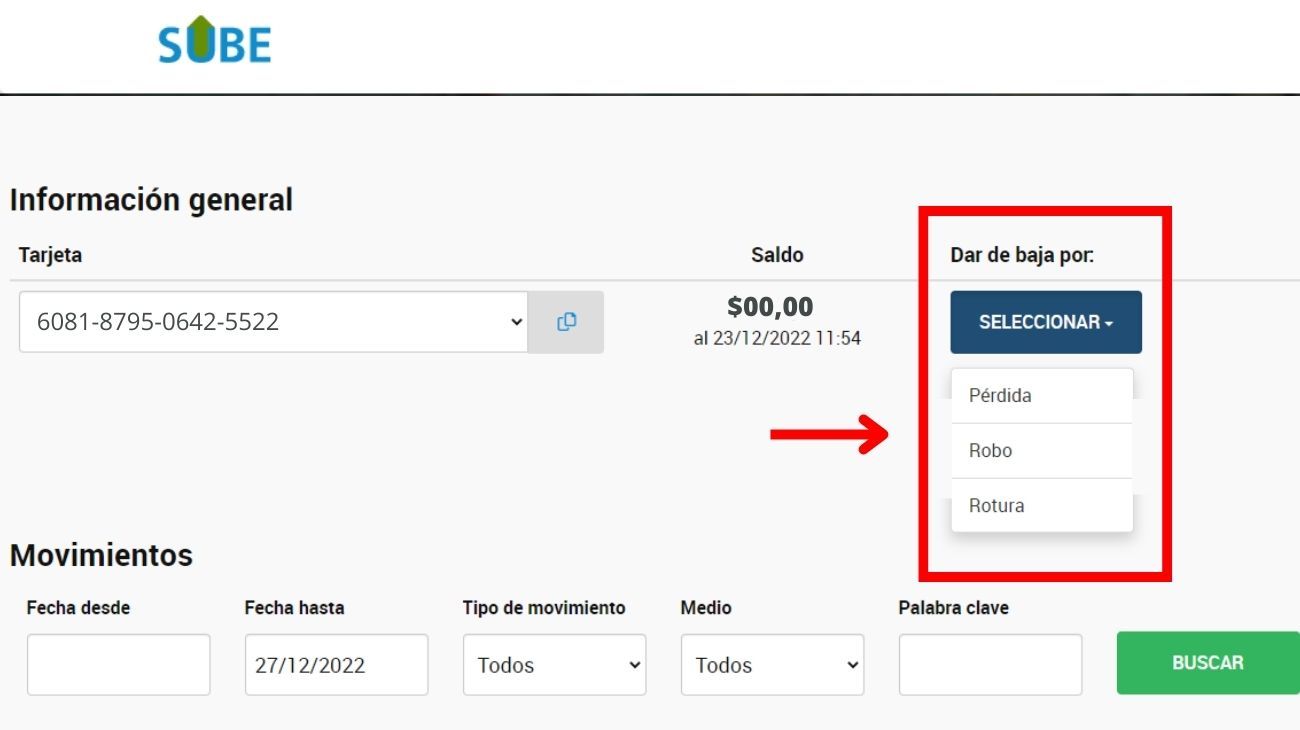Click the Palabra clave input field
Screen dimensions: 1300x730
[991, 665]
